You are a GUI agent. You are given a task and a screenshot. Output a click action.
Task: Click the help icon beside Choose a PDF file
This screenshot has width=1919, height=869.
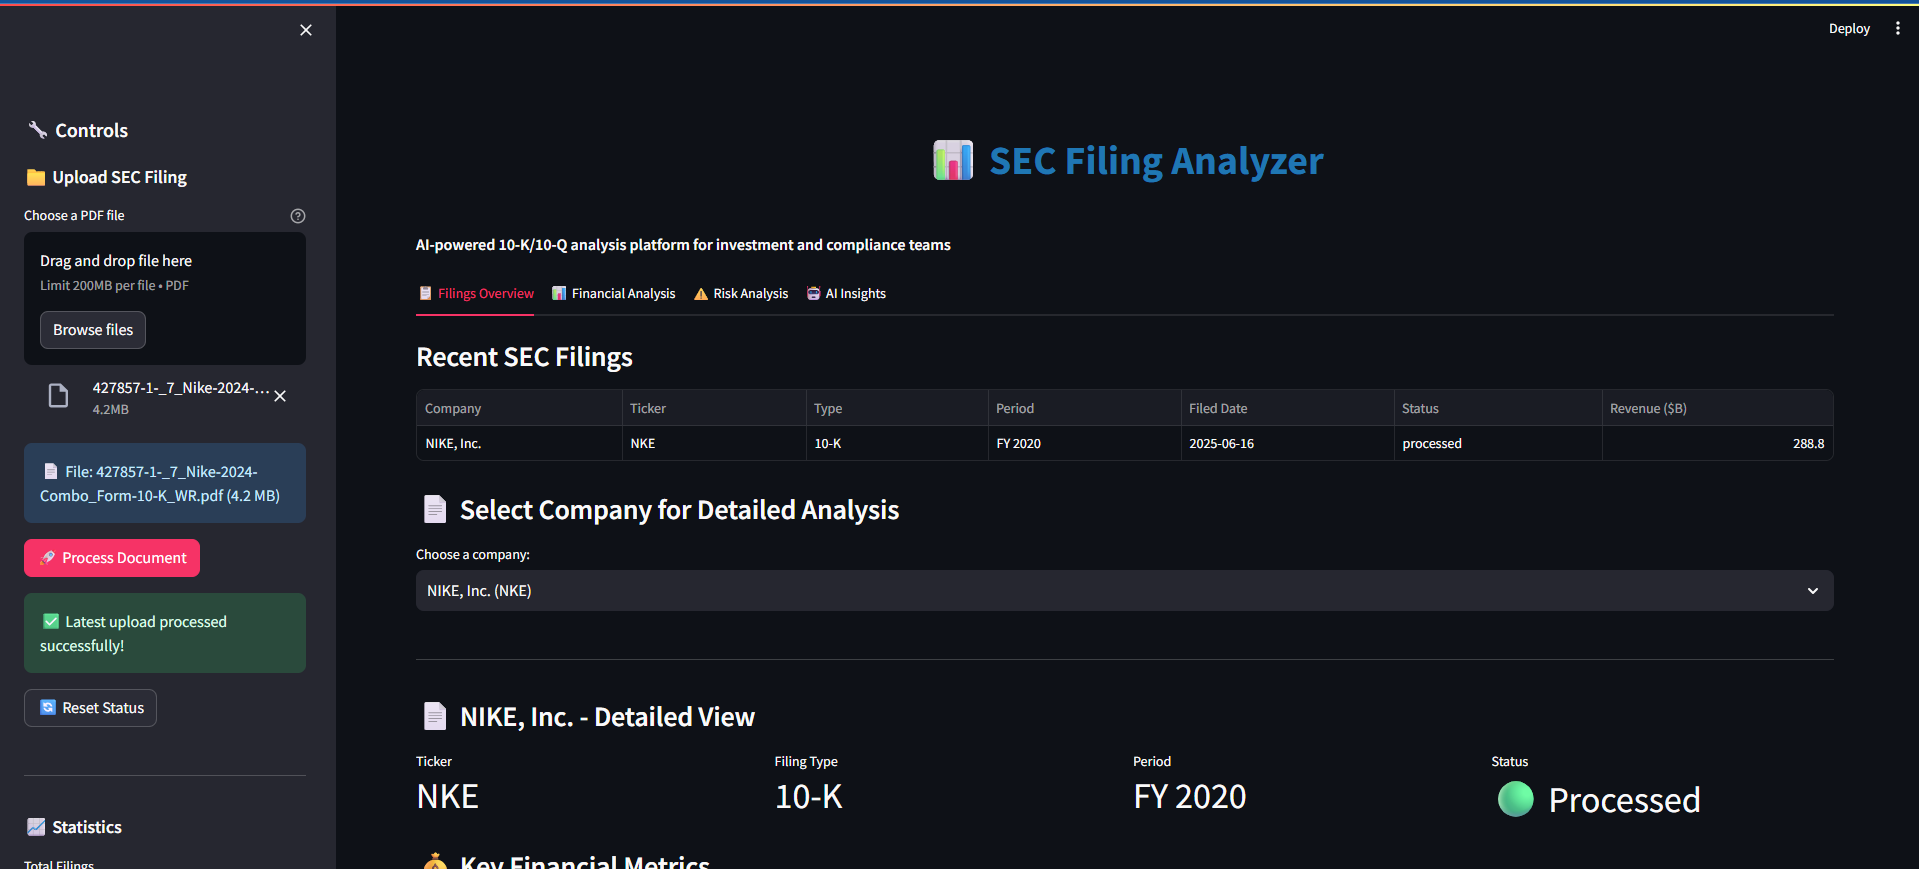coord(298,216)
